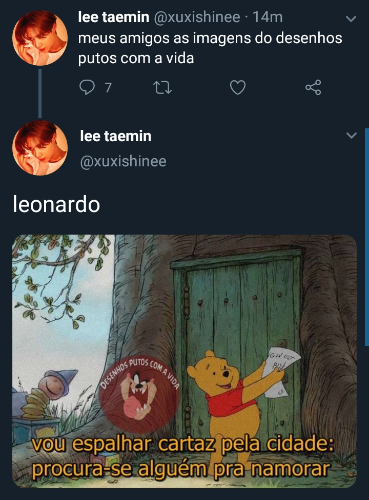Expand the second tweet's options chevron

click(x=351, y=135)
